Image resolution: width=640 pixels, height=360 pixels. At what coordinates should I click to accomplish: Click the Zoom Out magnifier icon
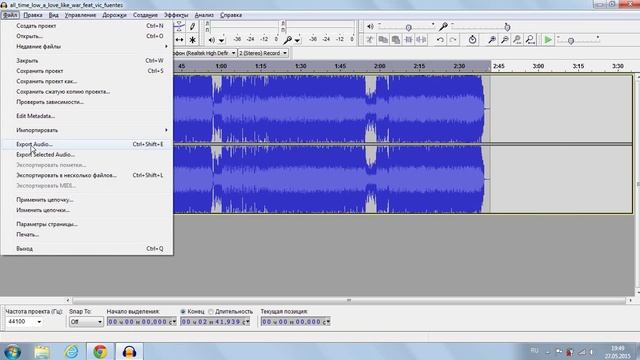(505, 40)
